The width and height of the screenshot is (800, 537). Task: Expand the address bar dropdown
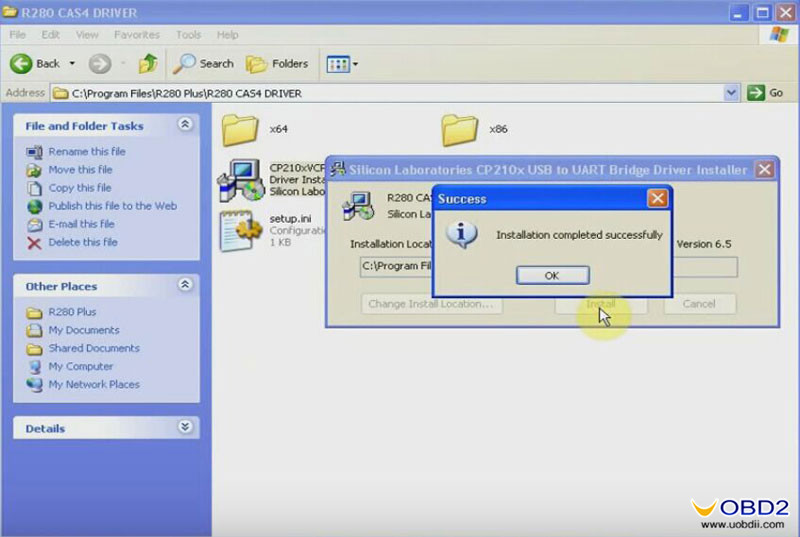(x=731, y=93)
